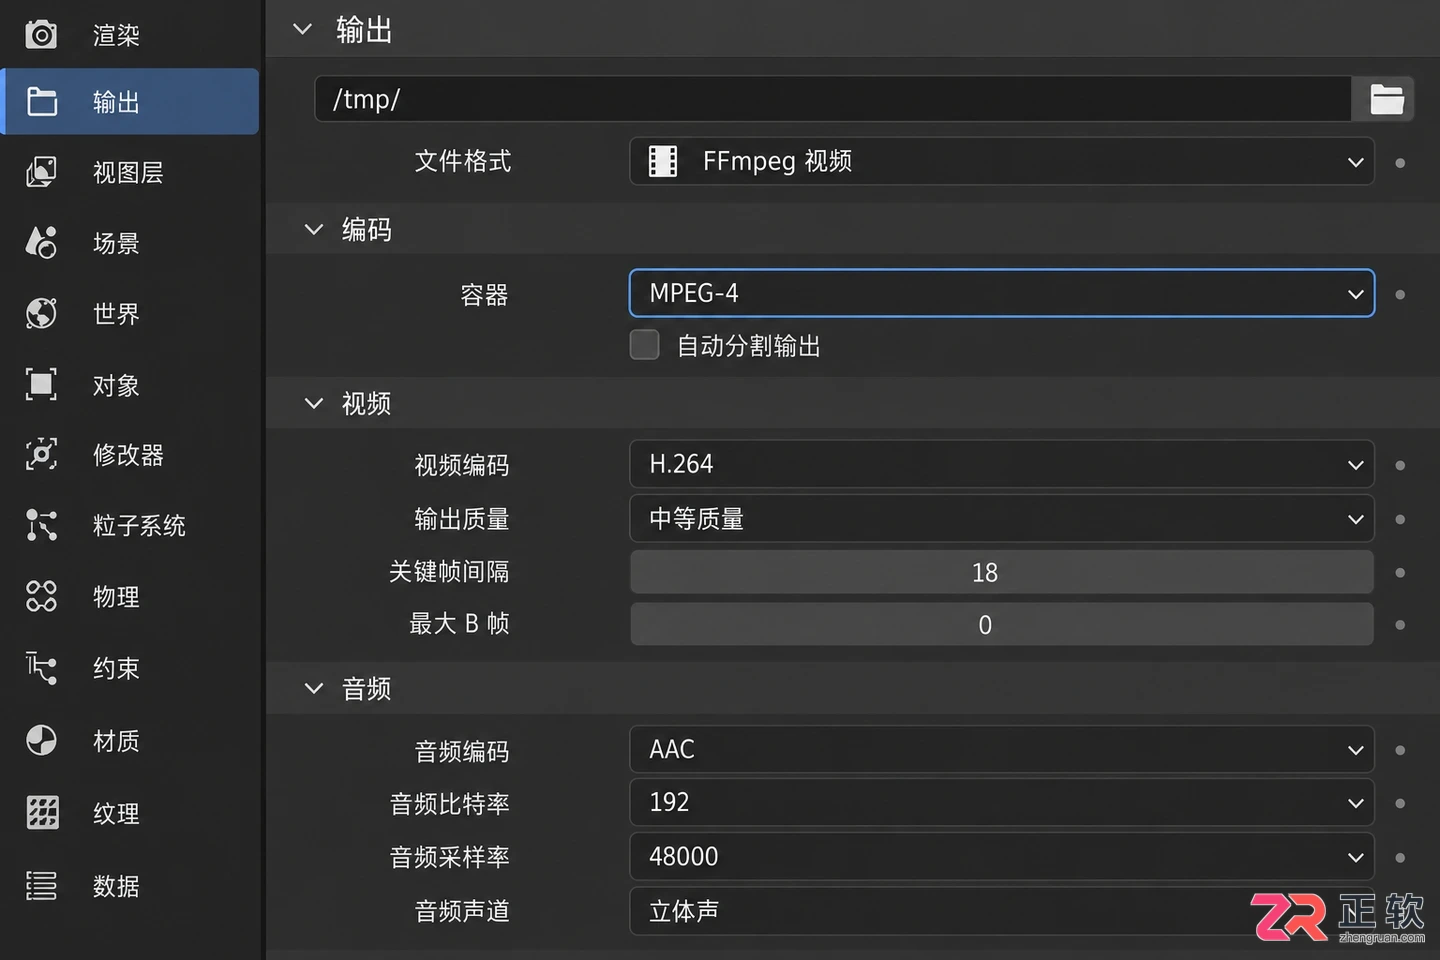Switch to the 场景 tab label
The image size is (1440, 960).
(116, 243)
